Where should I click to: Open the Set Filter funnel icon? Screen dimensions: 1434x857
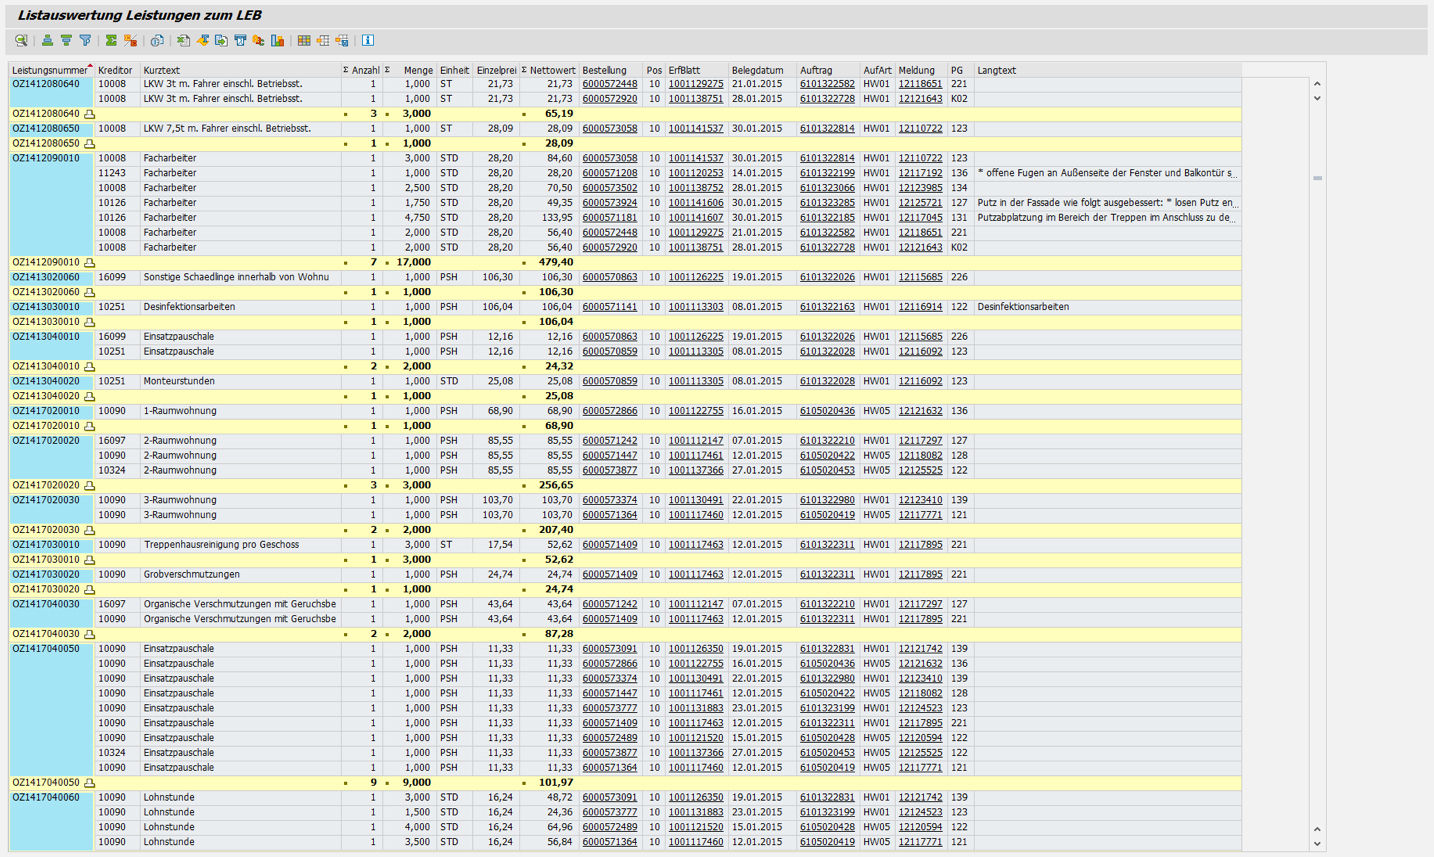[x=85, y=41]
